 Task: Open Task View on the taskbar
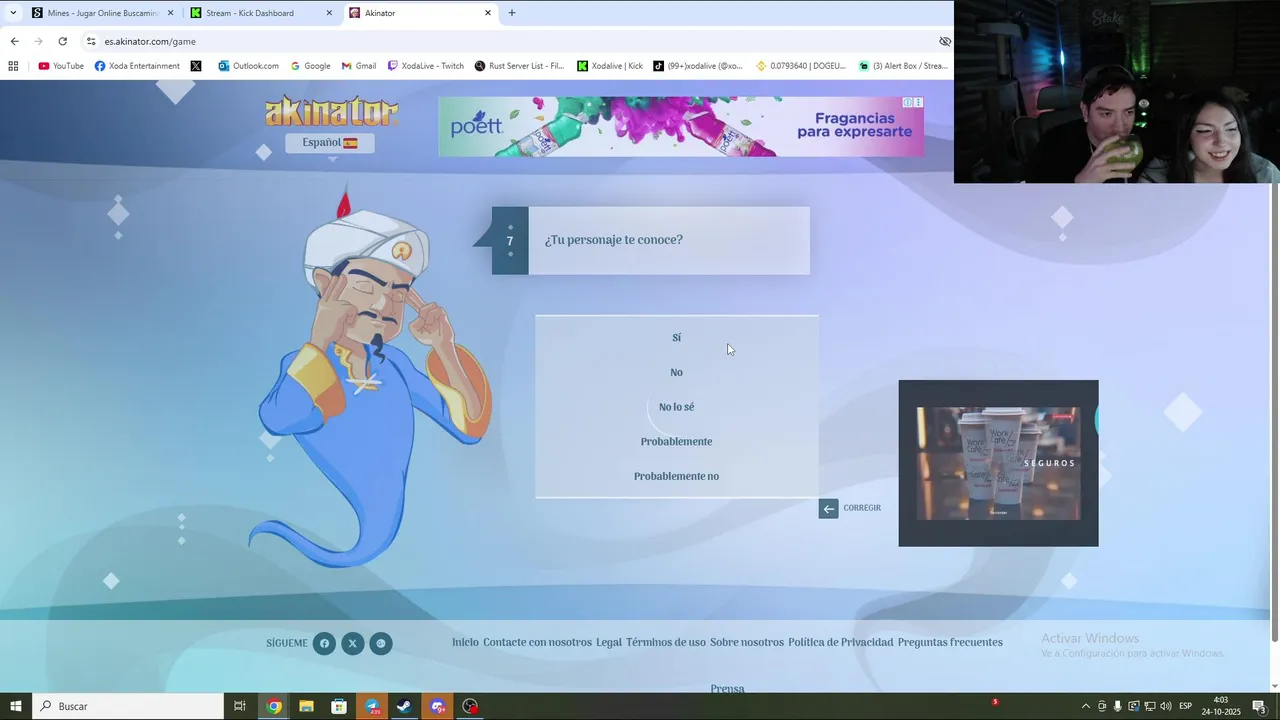pyautogui.click(x=240, y=706)
